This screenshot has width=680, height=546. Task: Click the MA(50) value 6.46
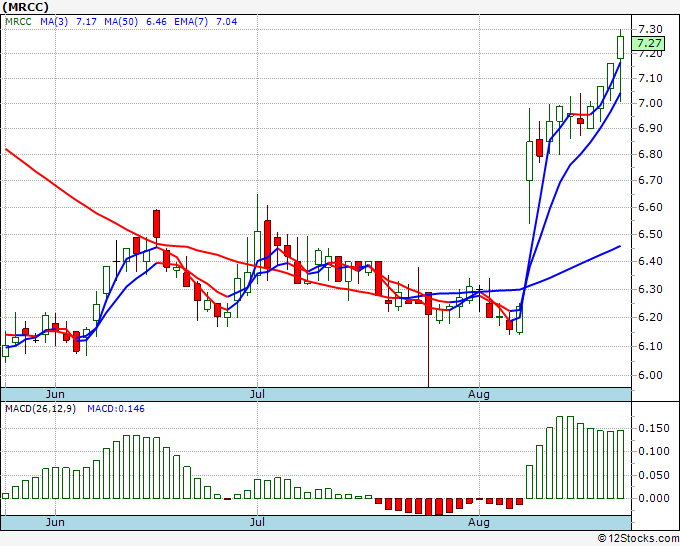coord(156,22)
